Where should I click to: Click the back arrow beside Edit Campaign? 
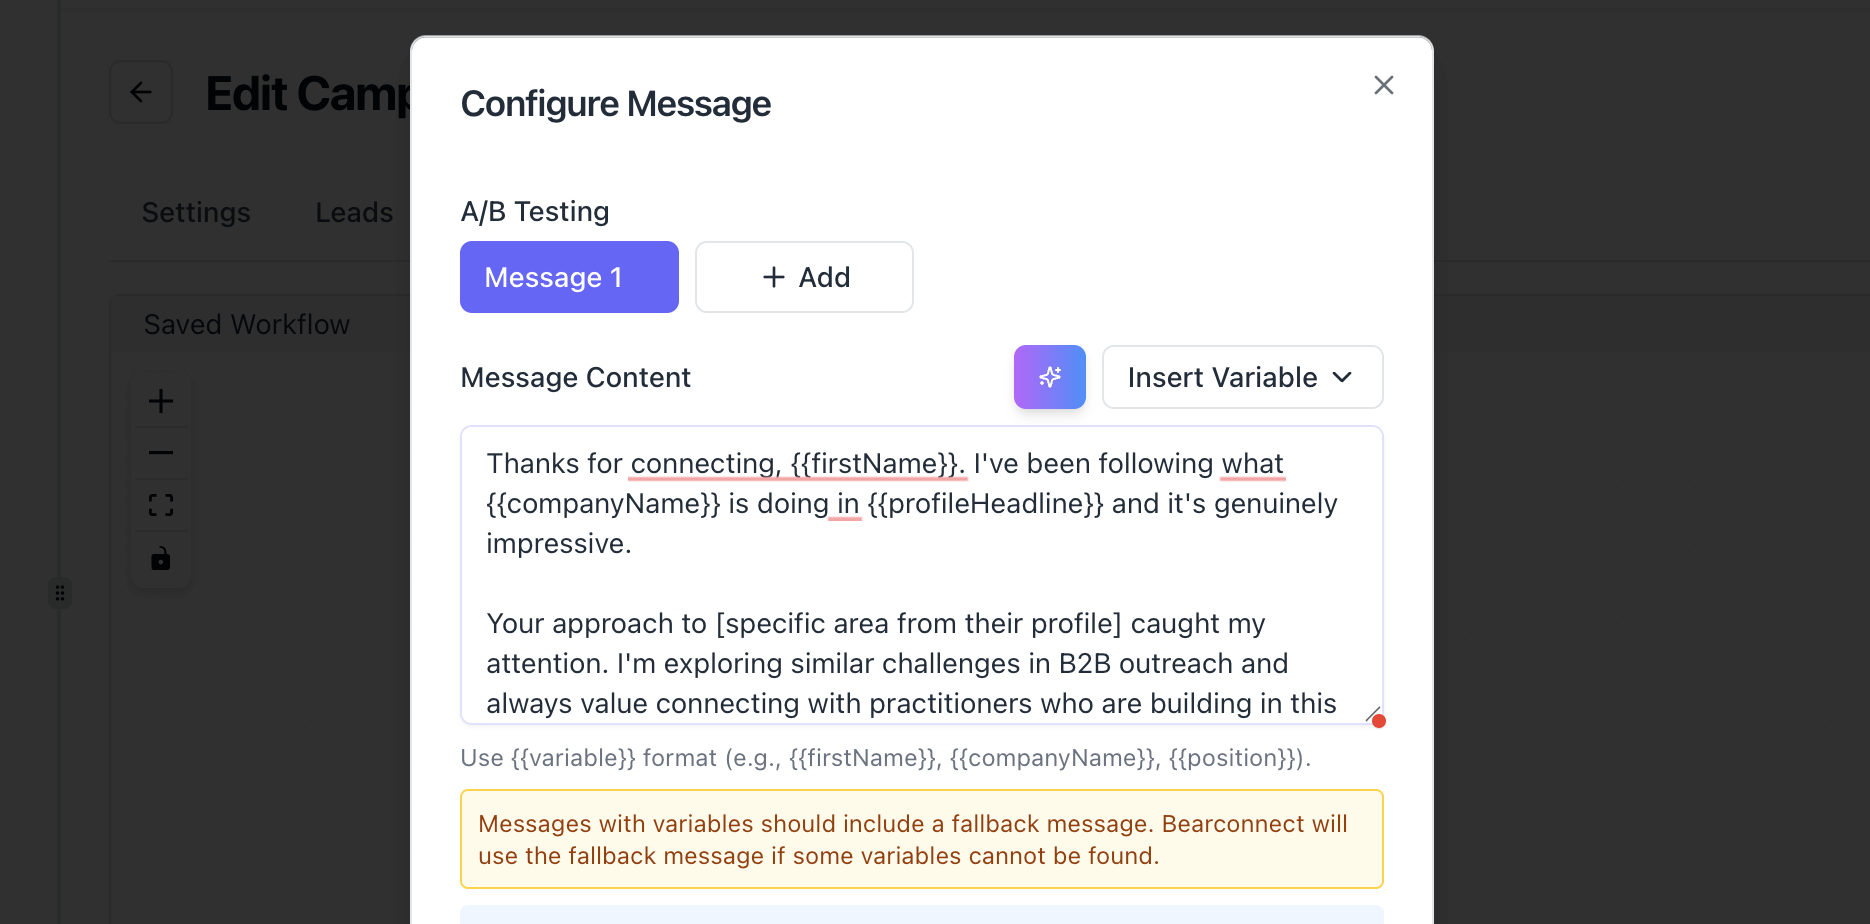tap(141, 93)
